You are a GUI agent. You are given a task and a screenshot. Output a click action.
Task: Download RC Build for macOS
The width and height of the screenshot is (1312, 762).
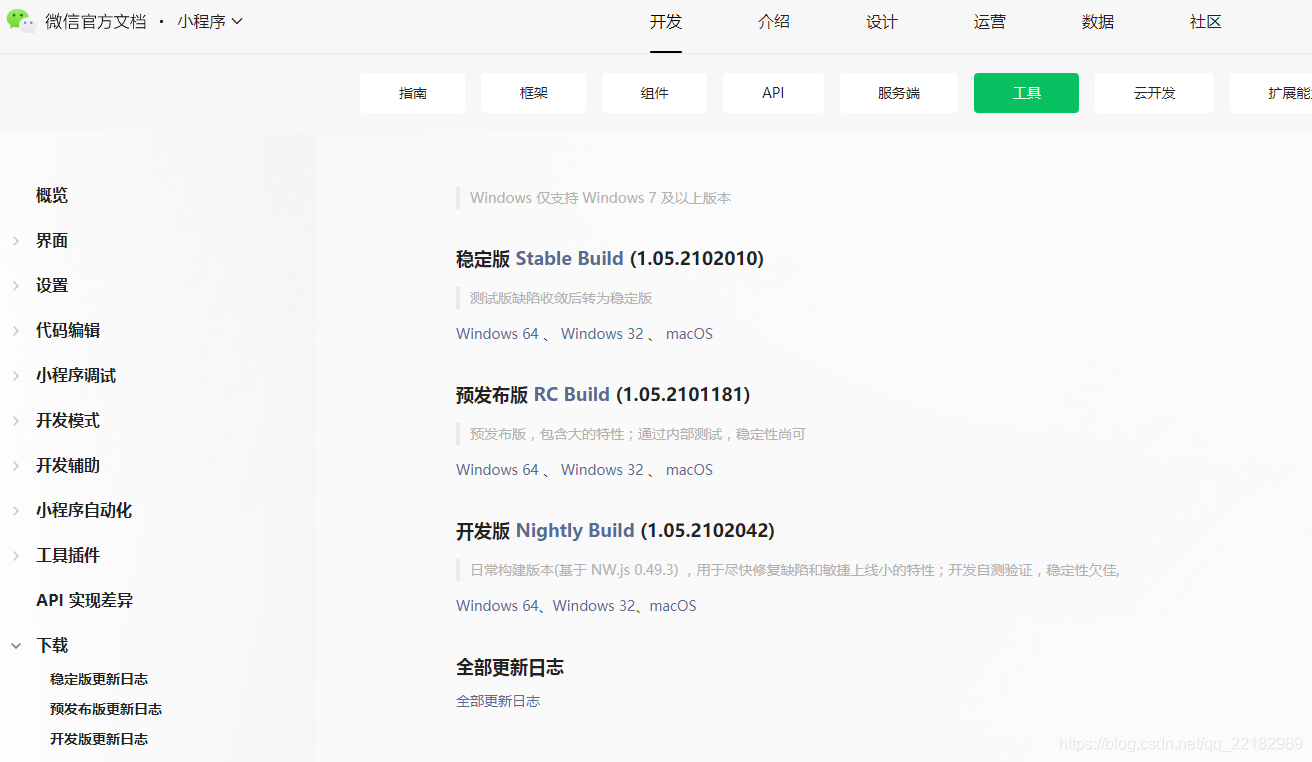click(689, 470)
